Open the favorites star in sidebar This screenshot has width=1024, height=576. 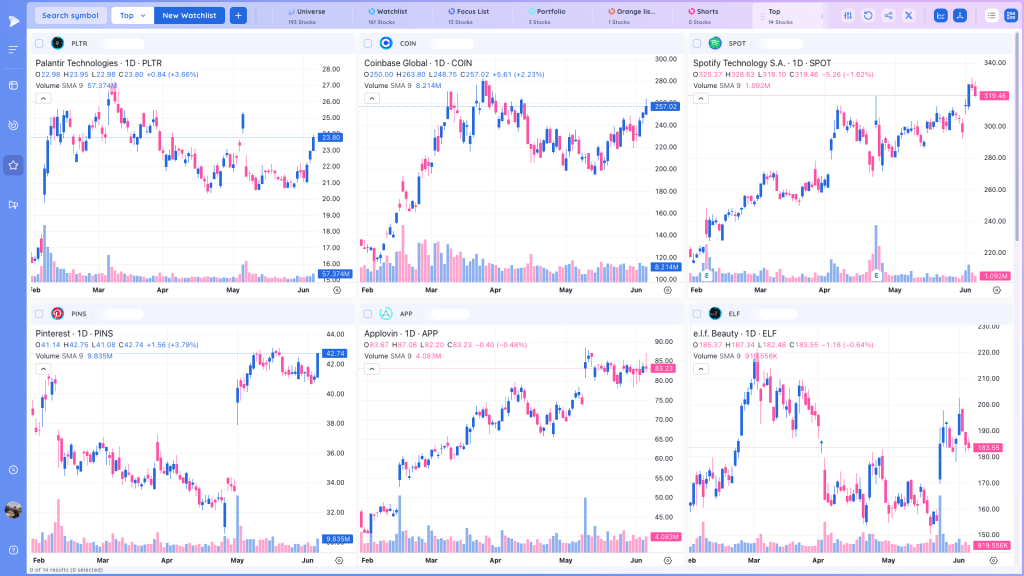pos(13,165)
